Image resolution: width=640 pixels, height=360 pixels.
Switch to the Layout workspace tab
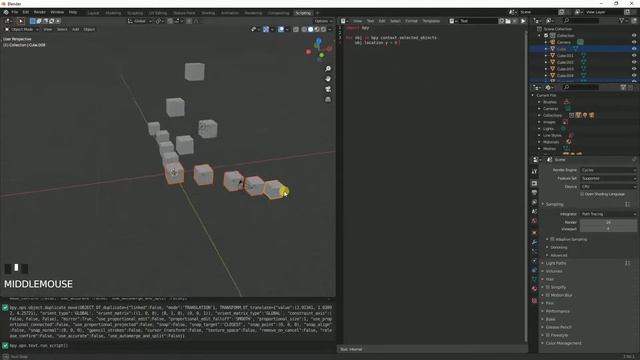point(93,13)
